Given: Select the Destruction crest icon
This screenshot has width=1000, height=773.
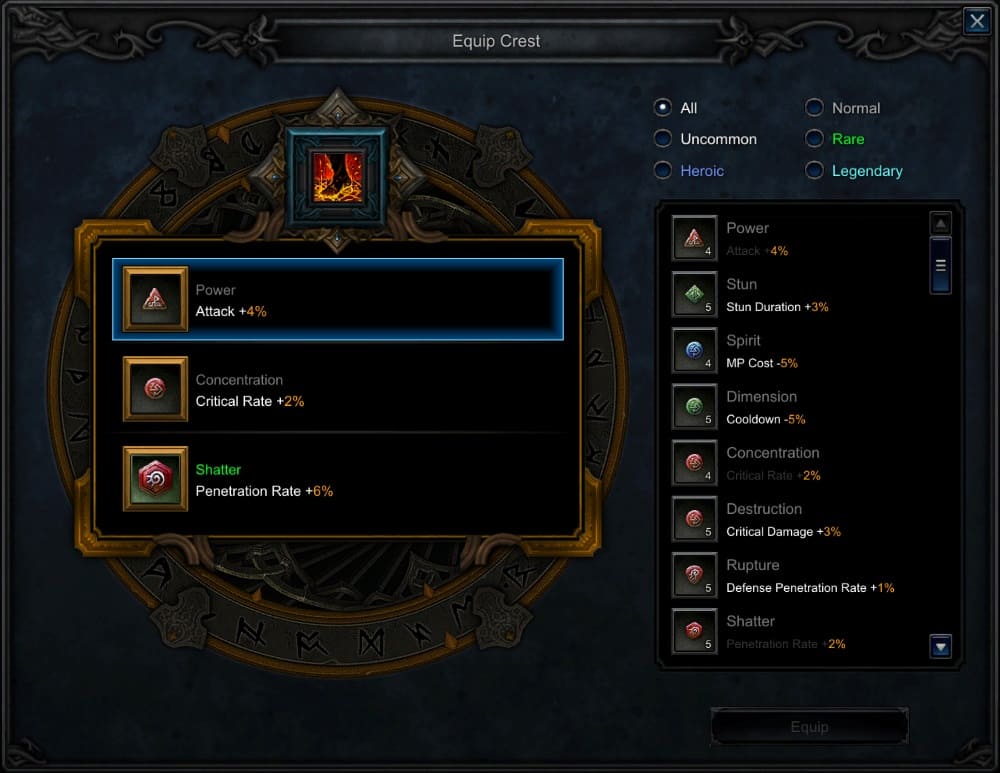Looking at the screenshot, I should (695, 519).
